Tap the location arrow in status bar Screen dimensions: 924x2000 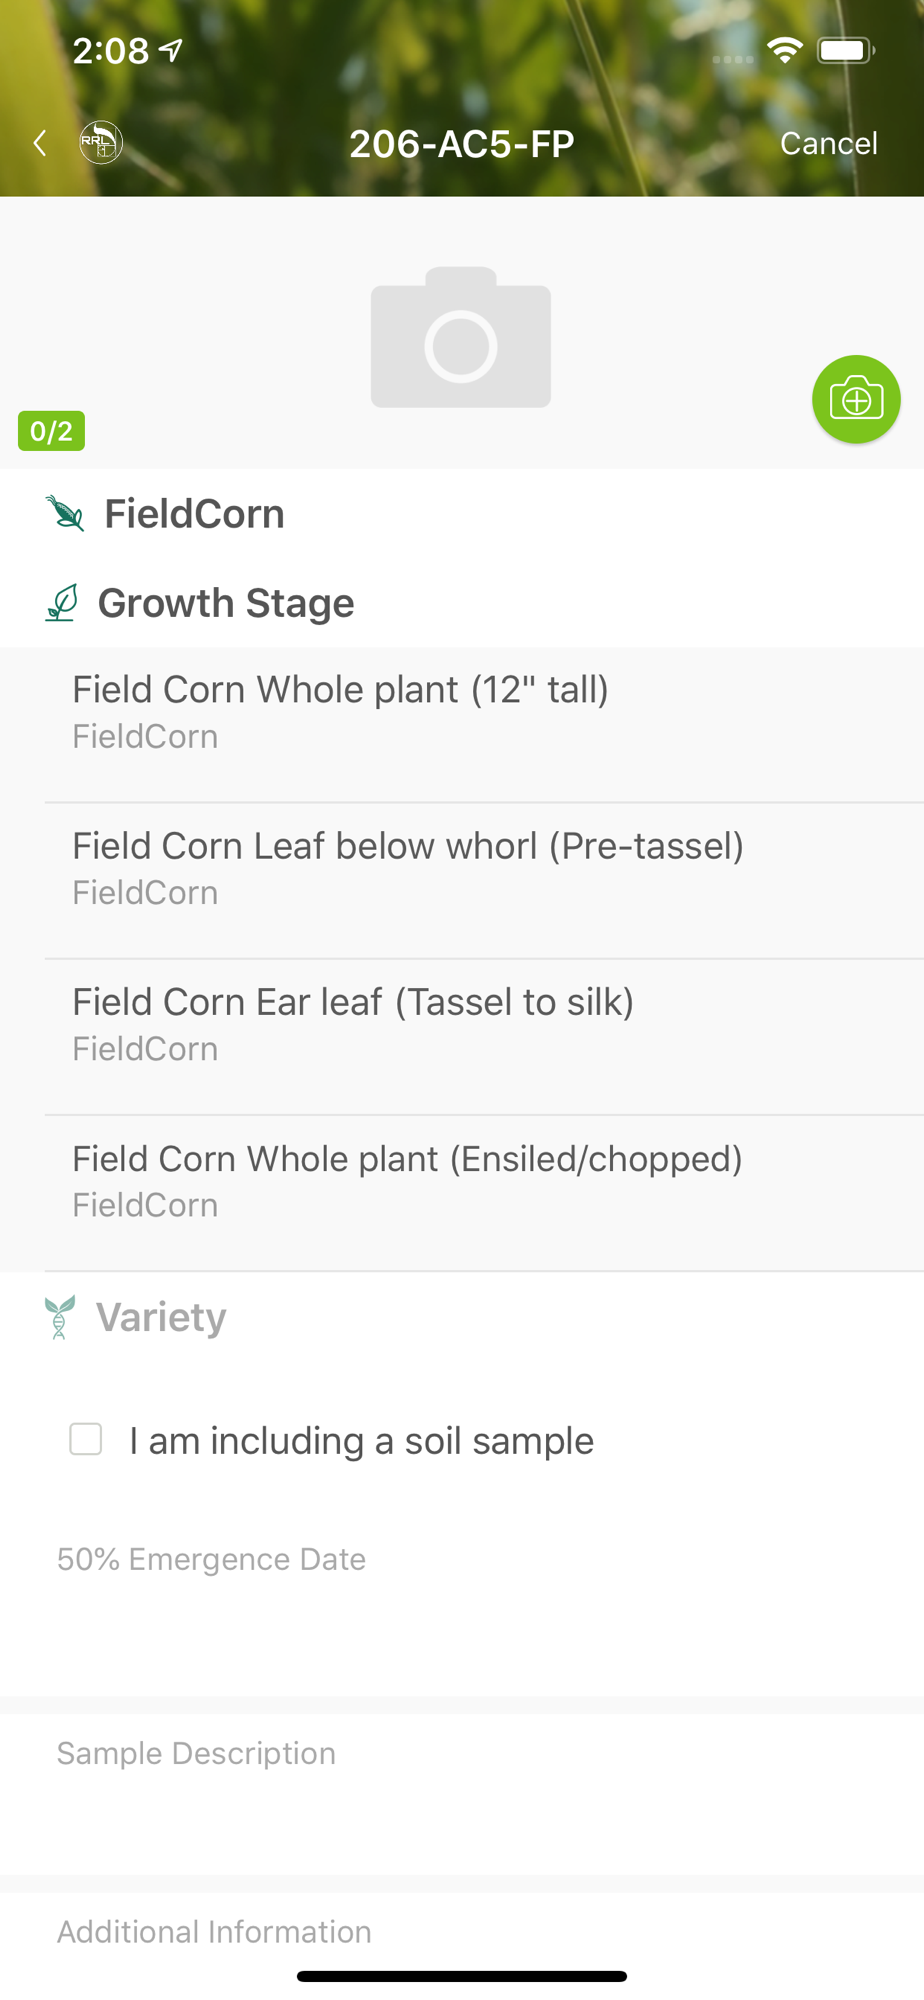[x=172, y=50]
